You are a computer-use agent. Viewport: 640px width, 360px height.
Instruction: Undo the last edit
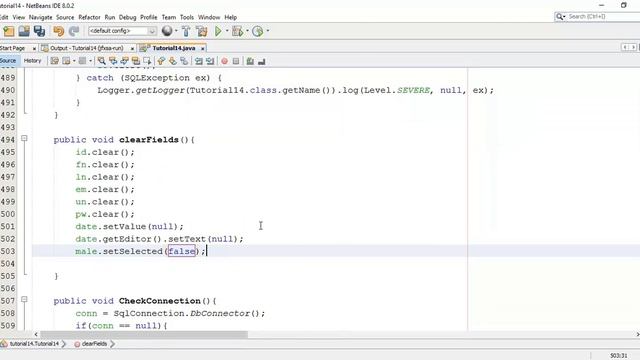pos(58,31)
